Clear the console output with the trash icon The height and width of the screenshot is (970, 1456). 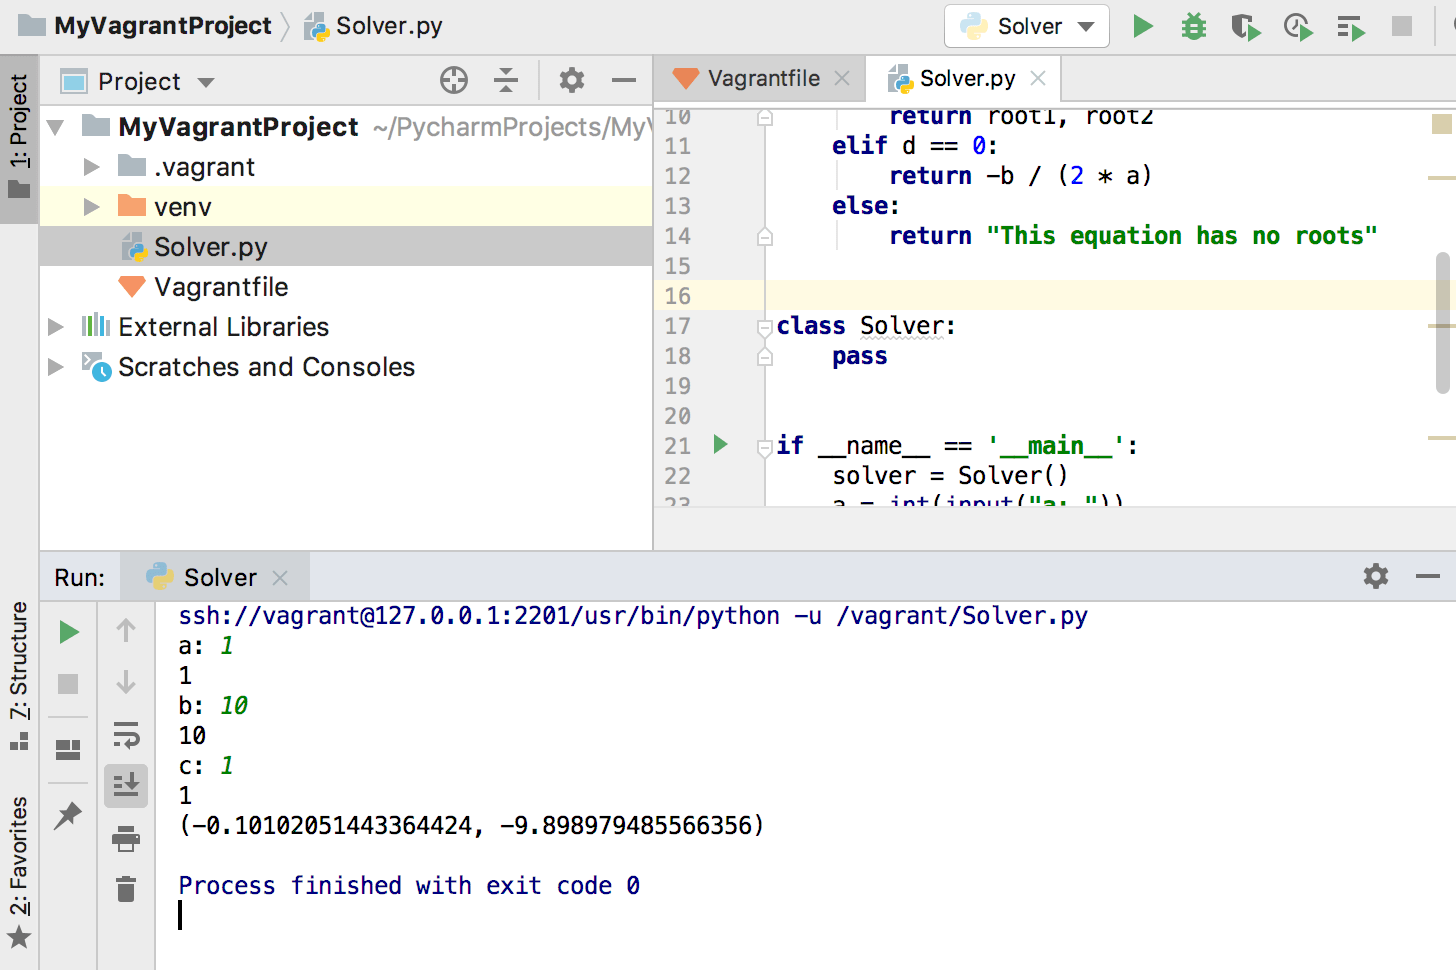[126, 889]
